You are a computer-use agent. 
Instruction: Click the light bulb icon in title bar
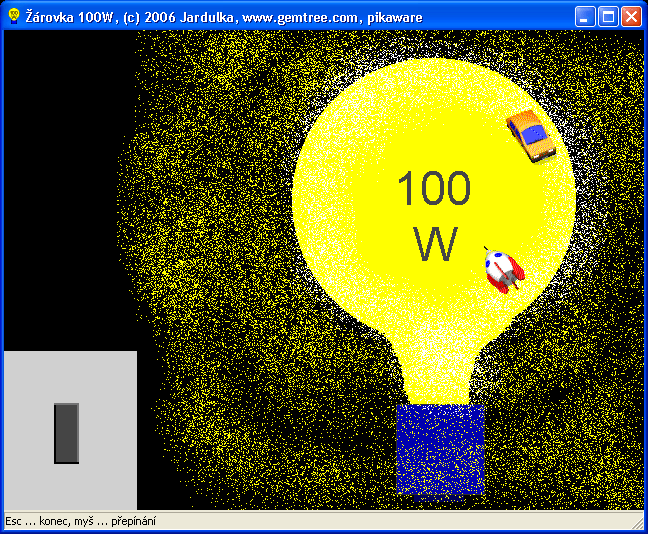pos(14,17)
